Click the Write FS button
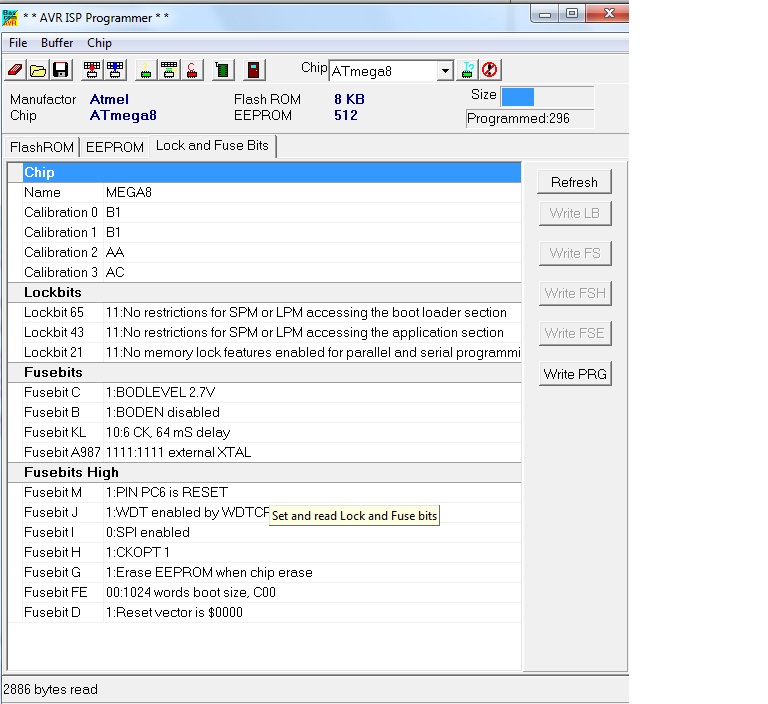768x704 pixels. coord(575,253)
